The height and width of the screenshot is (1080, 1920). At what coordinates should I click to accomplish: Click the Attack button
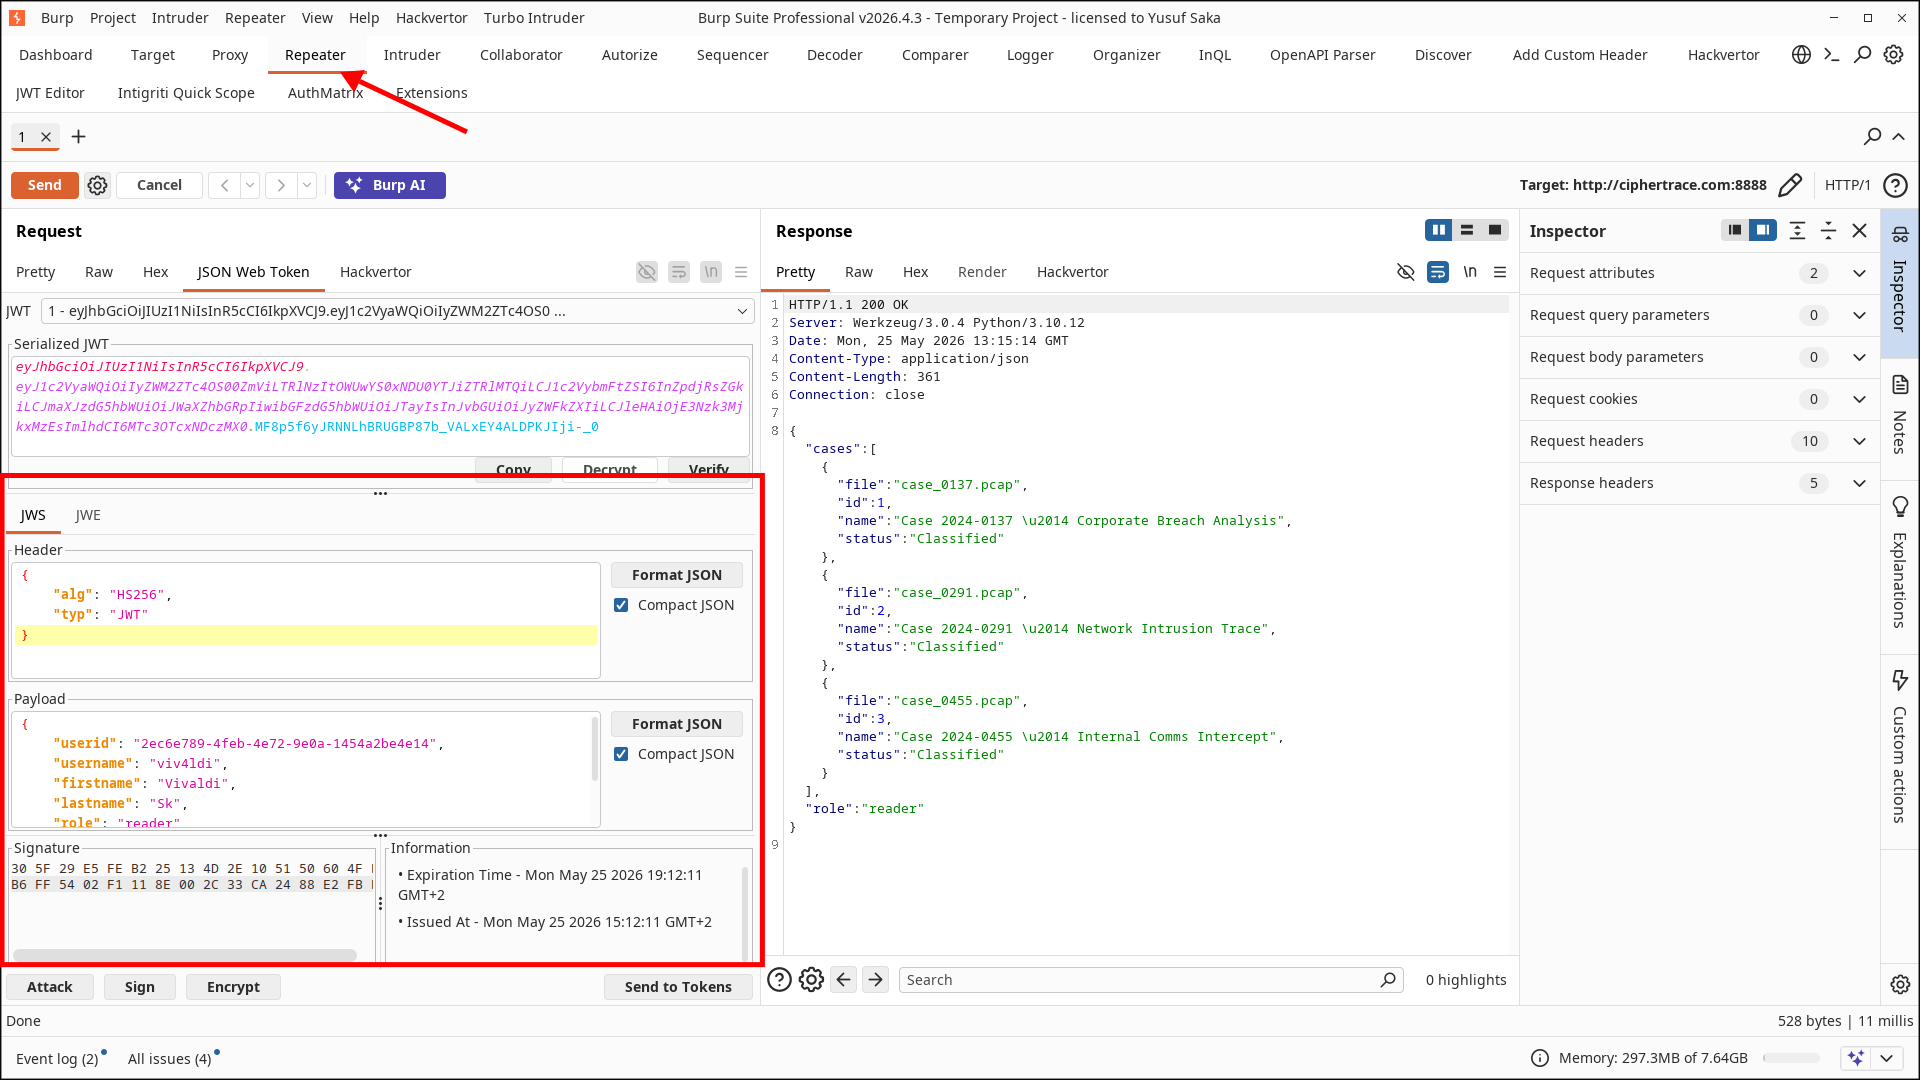50,987
